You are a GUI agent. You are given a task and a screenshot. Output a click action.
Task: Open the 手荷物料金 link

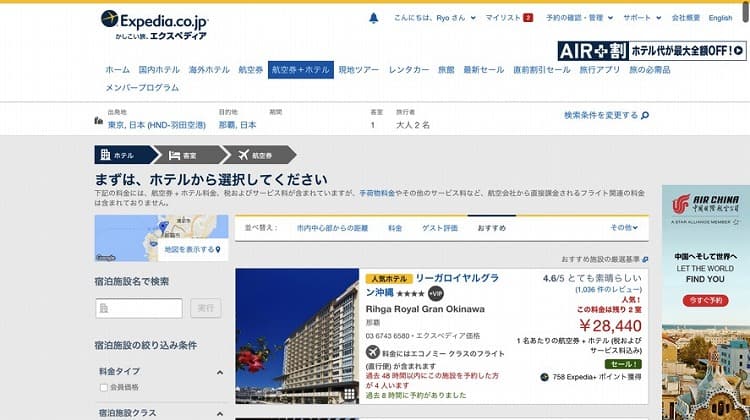[x=377, y=193]
